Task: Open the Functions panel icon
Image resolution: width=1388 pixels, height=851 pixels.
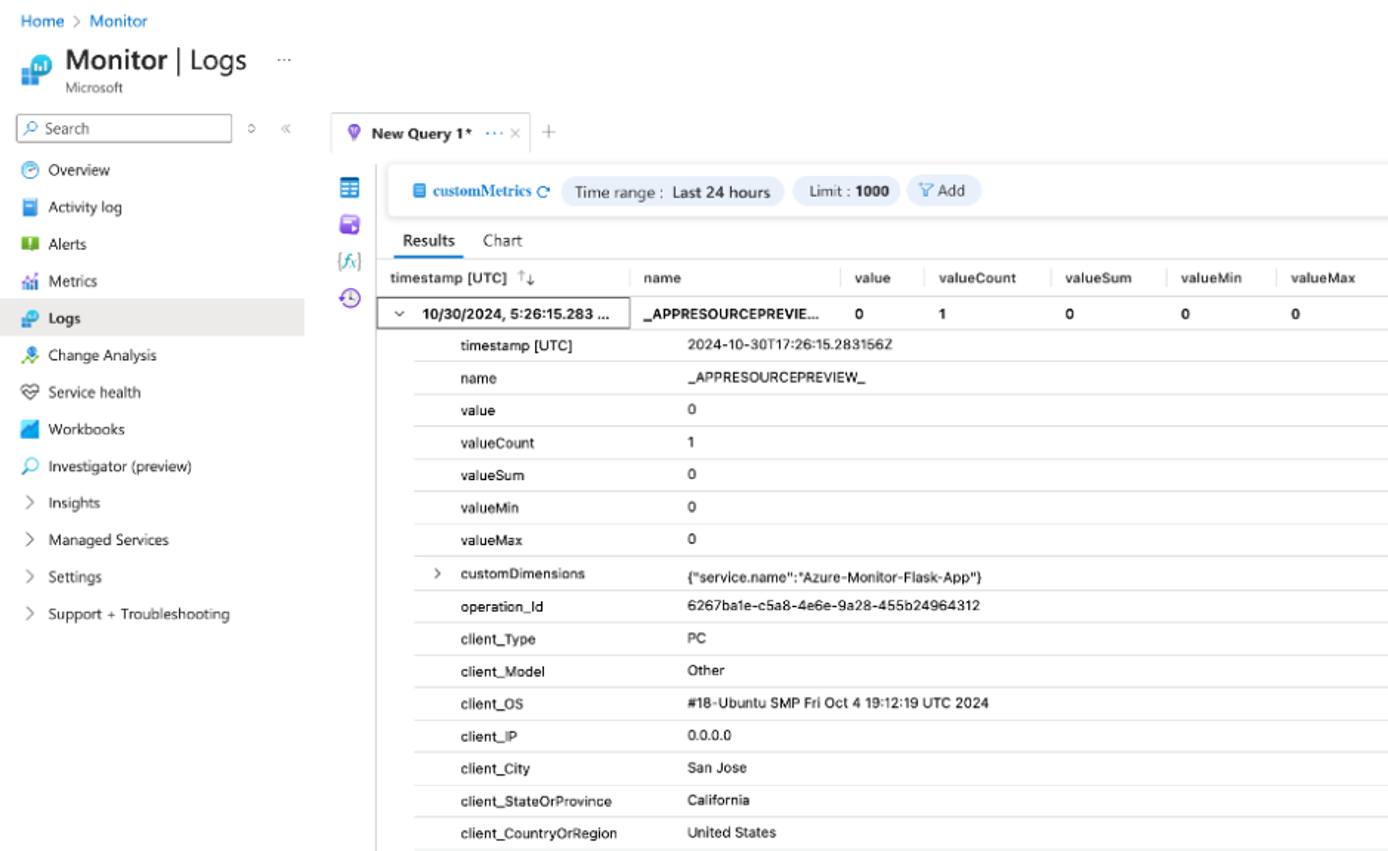Action: (x=350, y=260)
